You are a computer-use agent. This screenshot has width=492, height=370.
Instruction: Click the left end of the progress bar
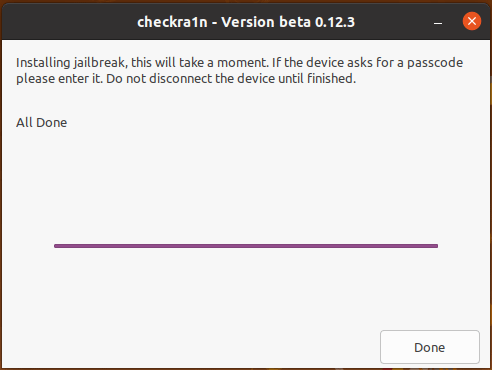[57, 246]
